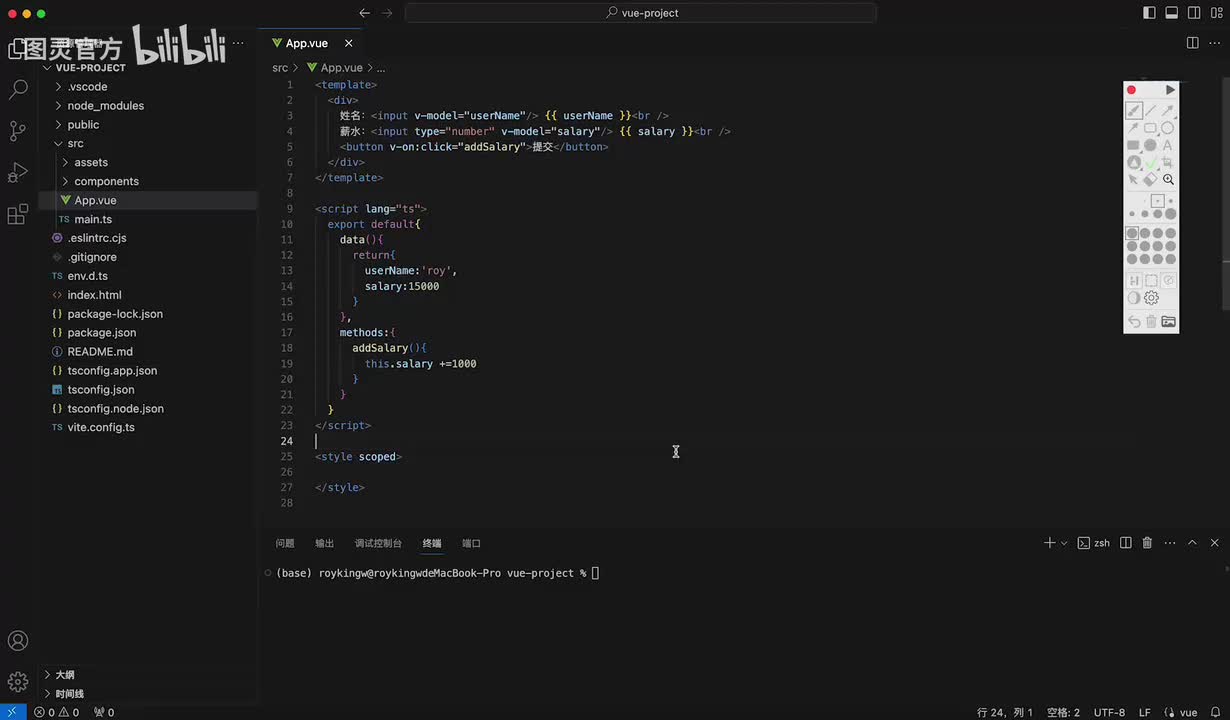Select the crop tool in annotation palette
1230x720 pixels.
(1167, 162)
